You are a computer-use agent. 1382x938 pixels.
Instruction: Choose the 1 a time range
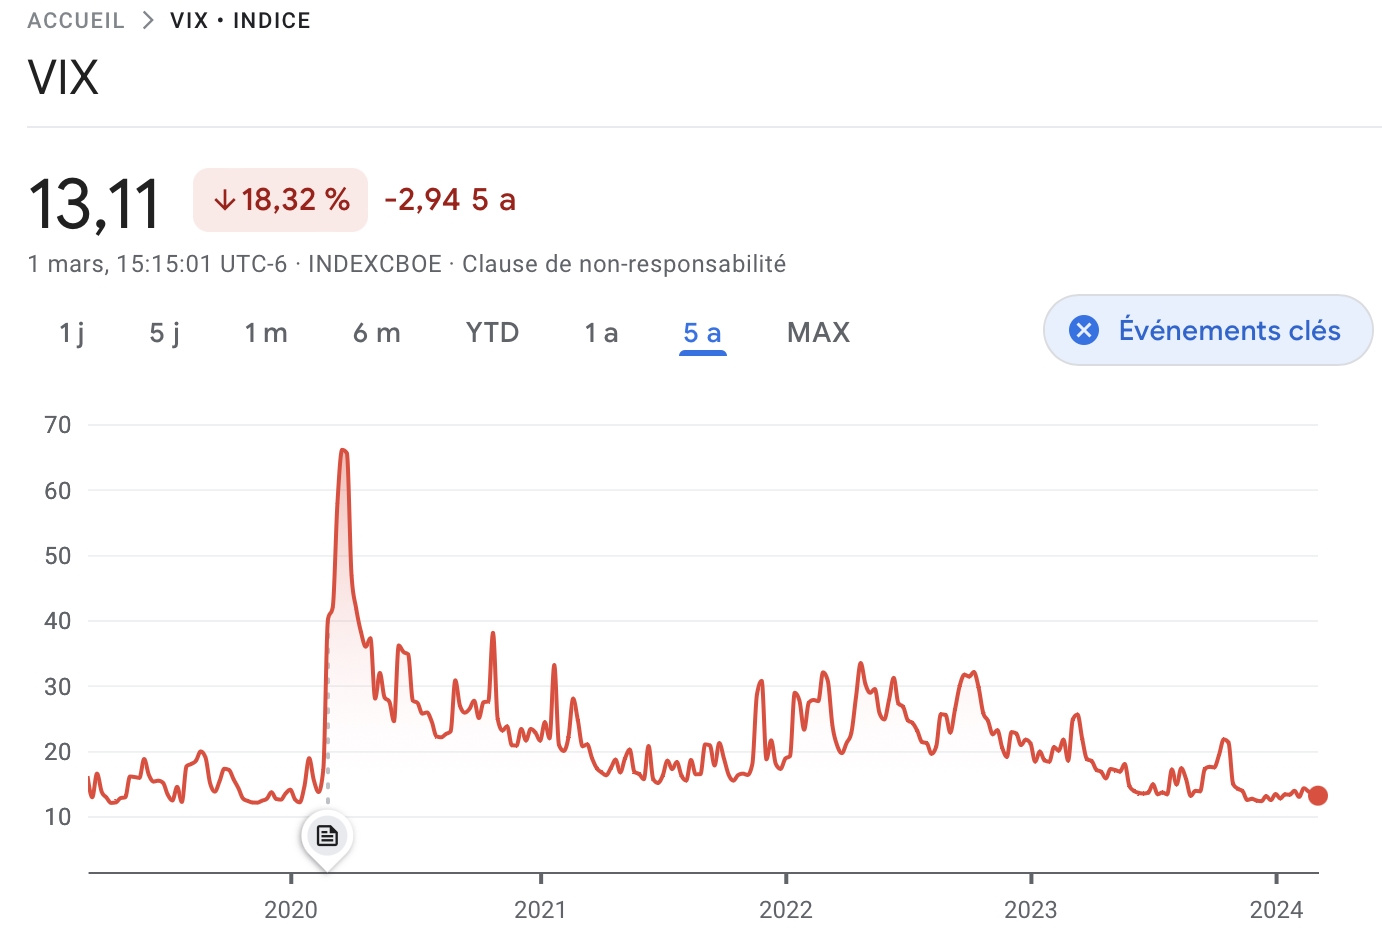601,333
